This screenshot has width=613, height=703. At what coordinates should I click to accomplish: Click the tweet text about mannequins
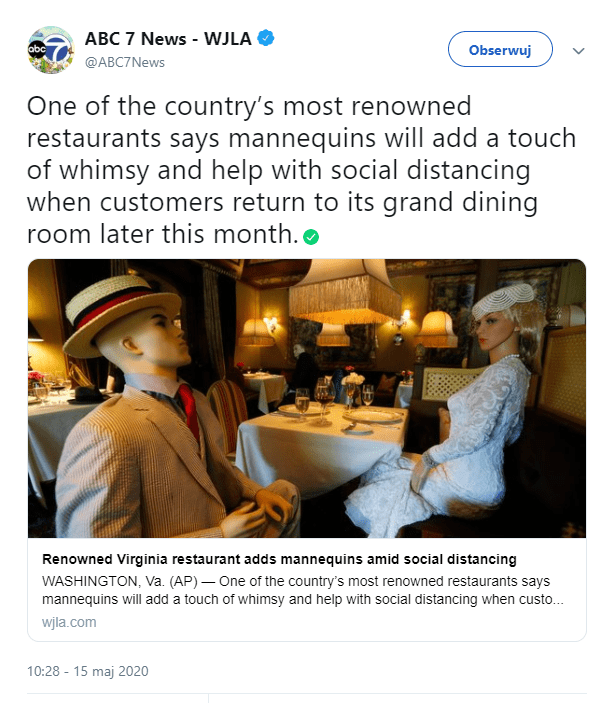pyautogui.click(x=280, y=170)
